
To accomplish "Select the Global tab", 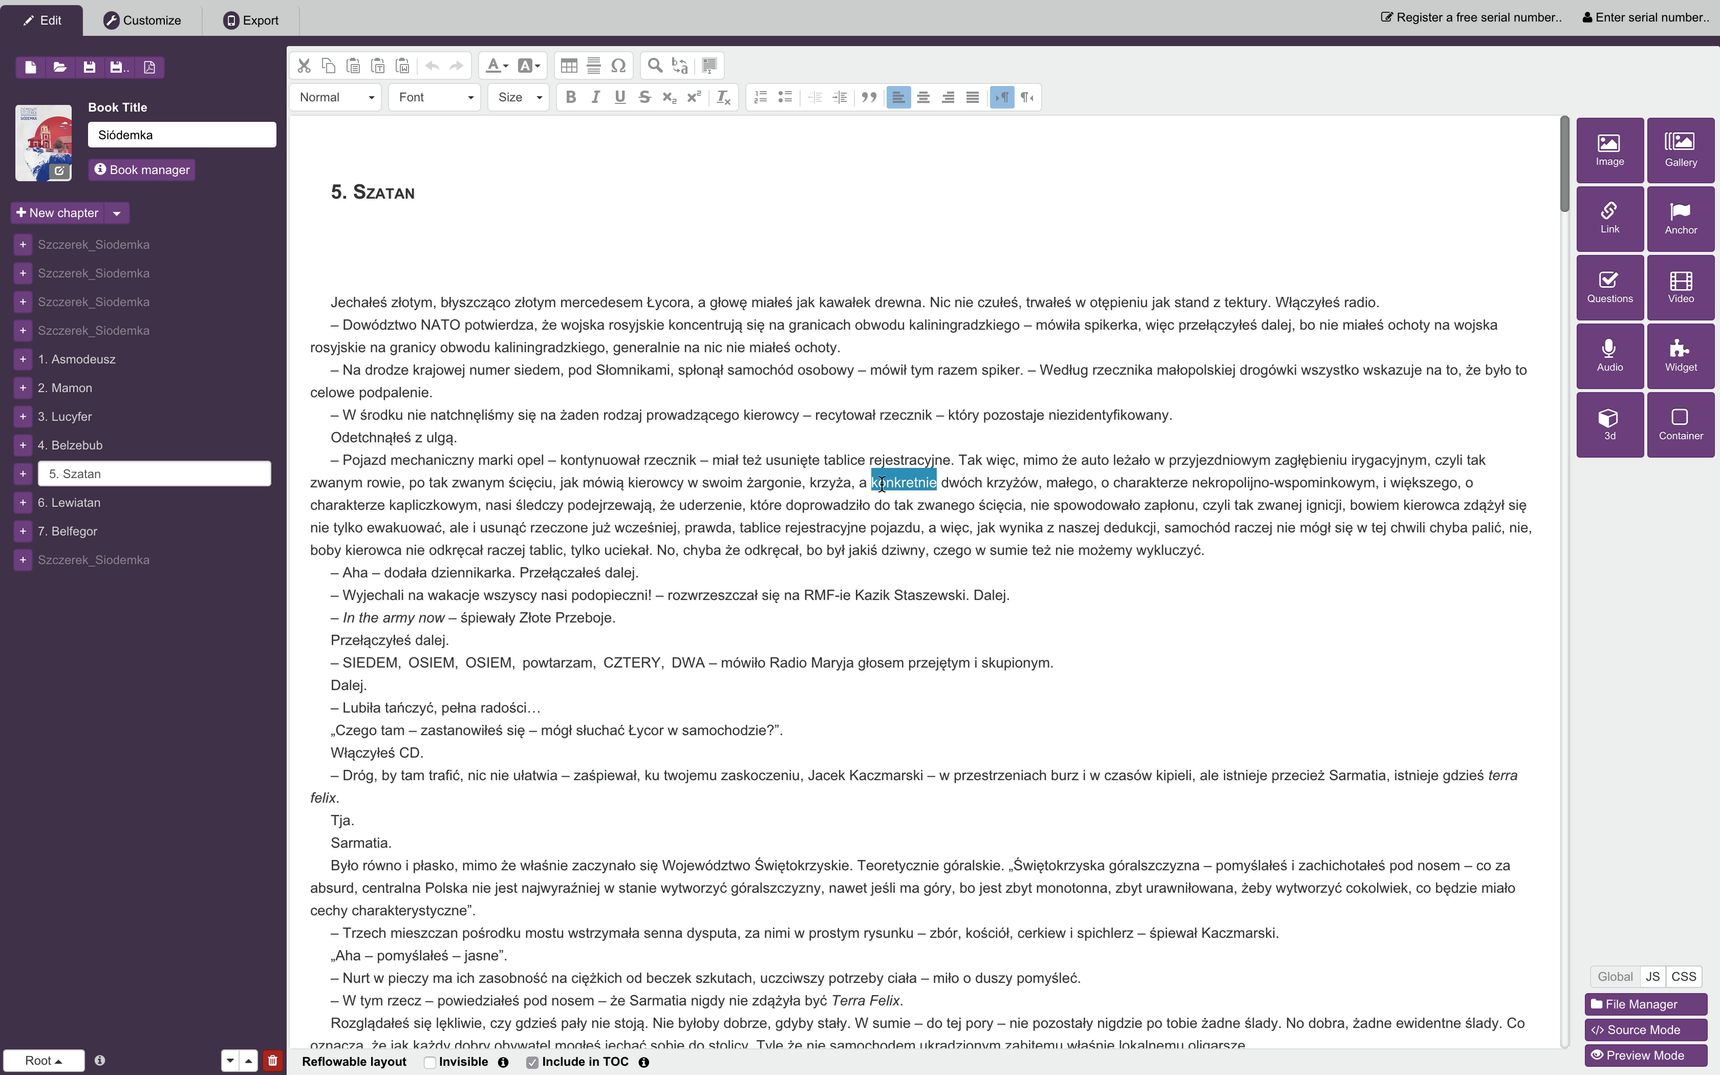I will pyautogui.click(x=1615, y=977).
